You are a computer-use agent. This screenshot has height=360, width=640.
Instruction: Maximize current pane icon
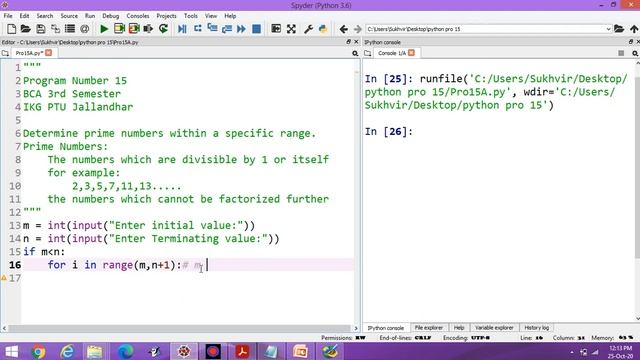(x=276, y=29)
